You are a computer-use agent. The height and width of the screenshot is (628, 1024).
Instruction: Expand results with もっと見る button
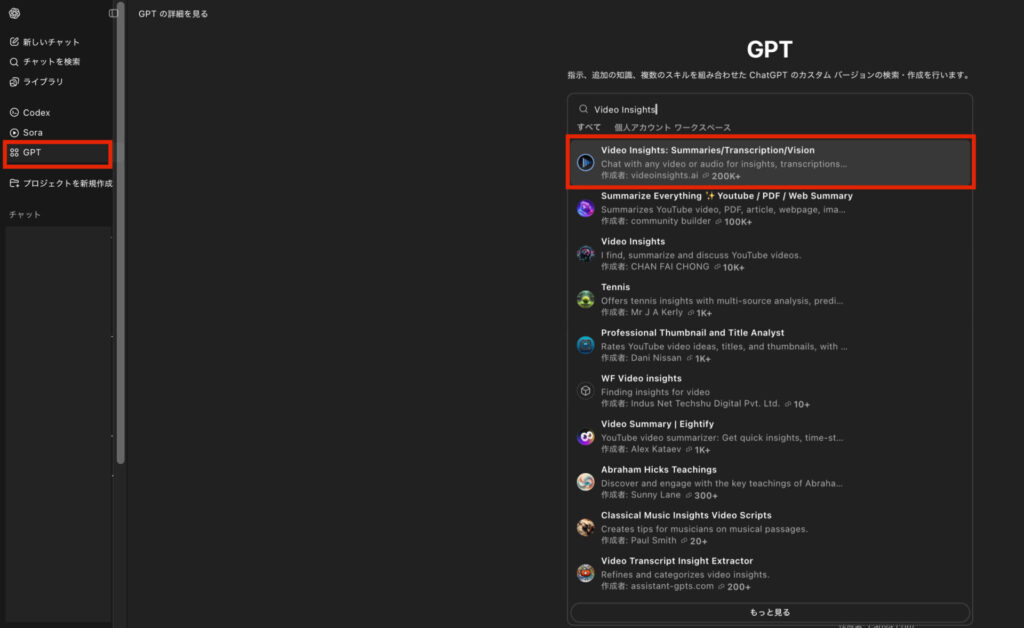[770, 612]
